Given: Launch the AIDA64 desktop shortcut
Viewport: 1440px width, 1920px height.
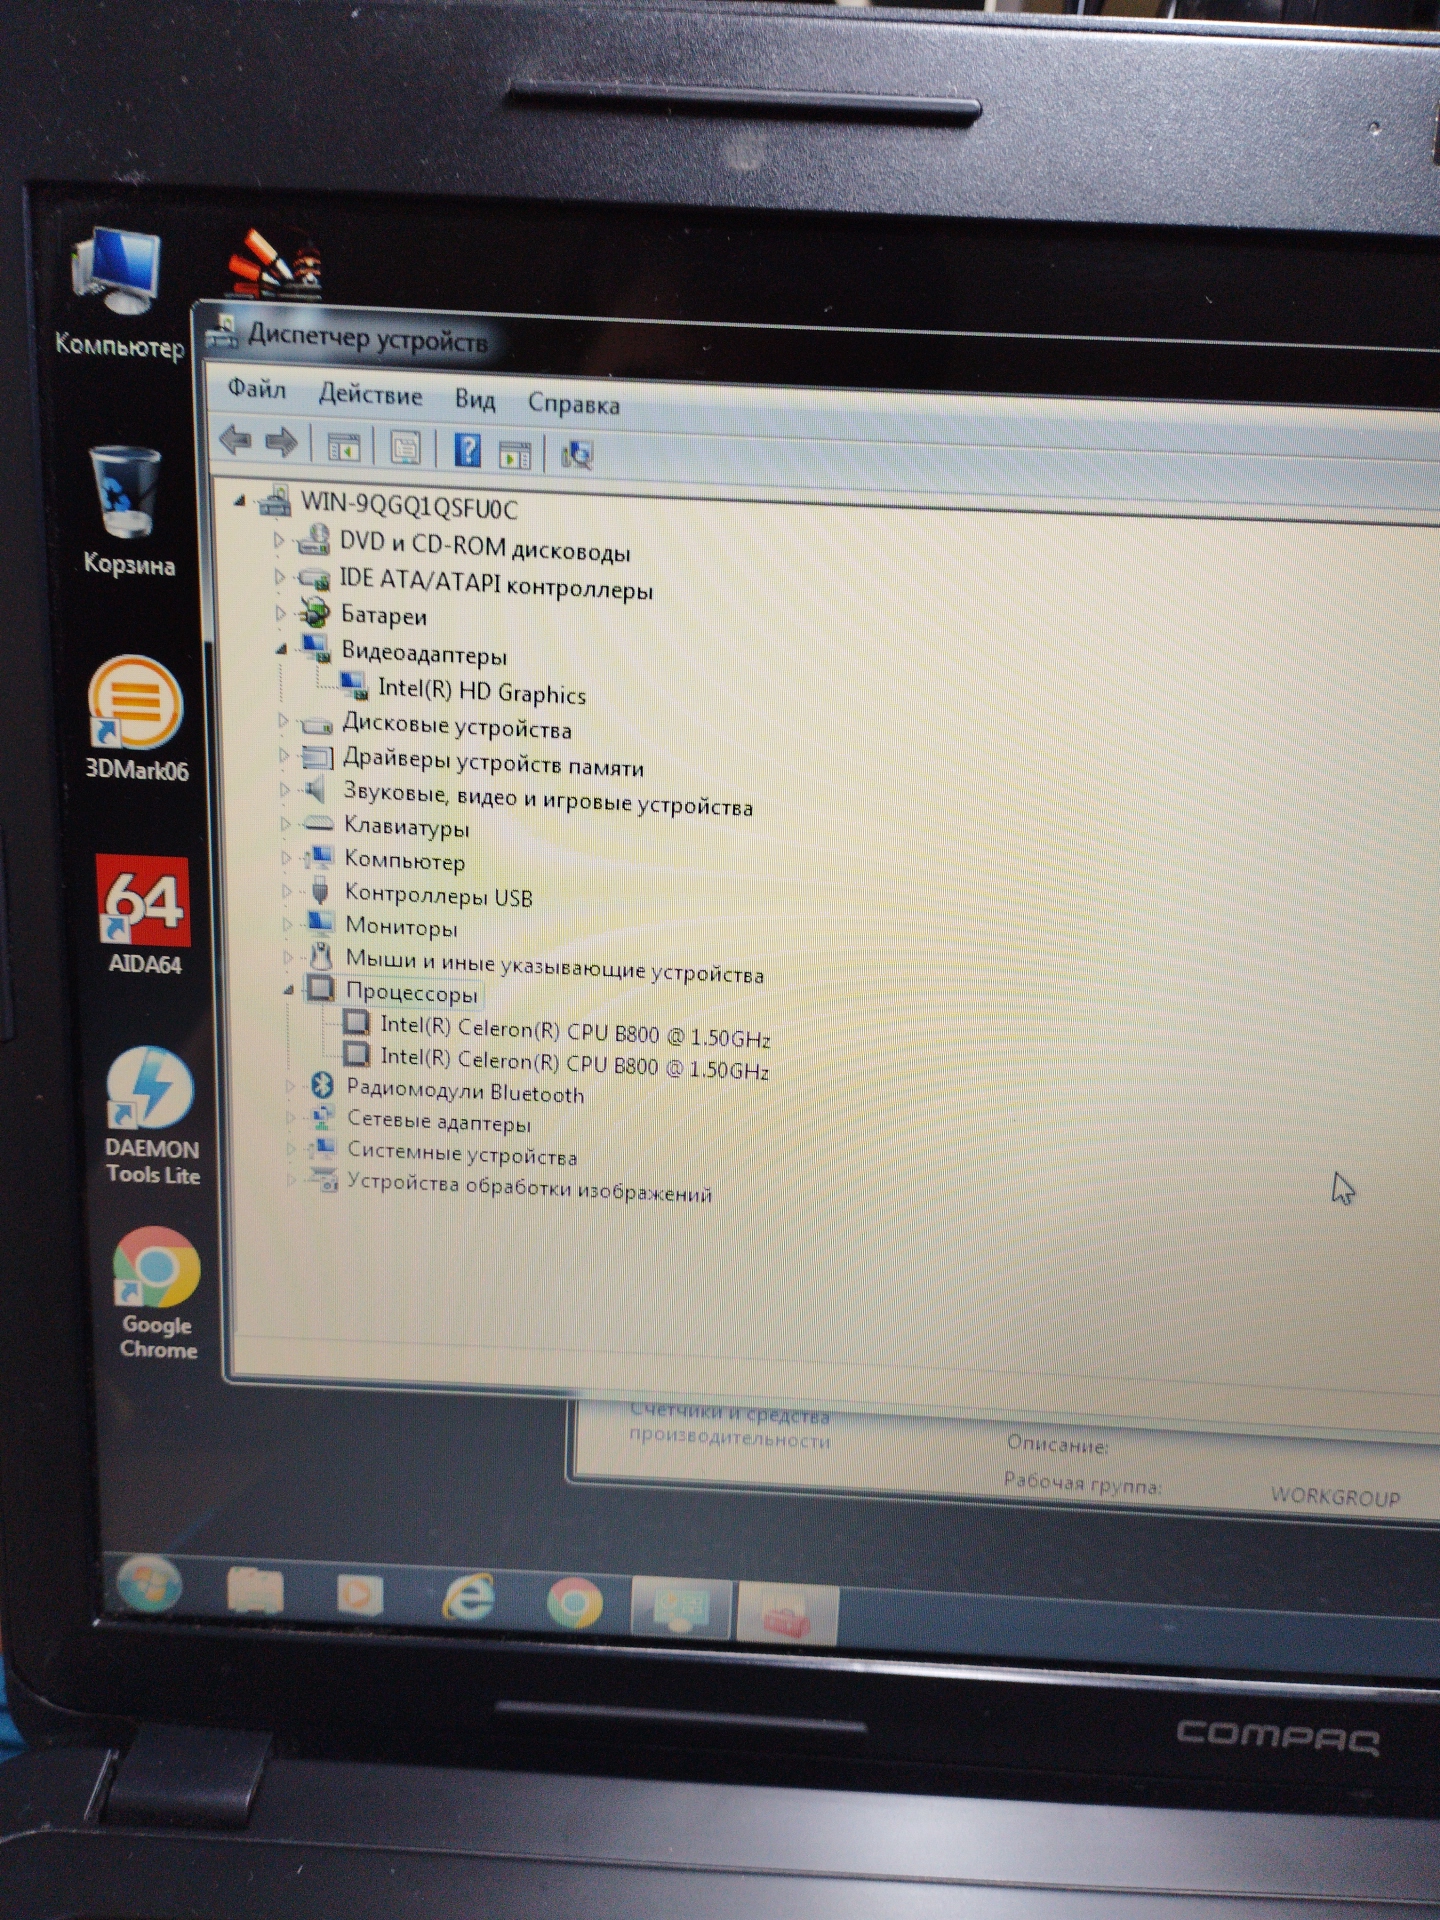Looking at the screenshot, I should (143, 914).
